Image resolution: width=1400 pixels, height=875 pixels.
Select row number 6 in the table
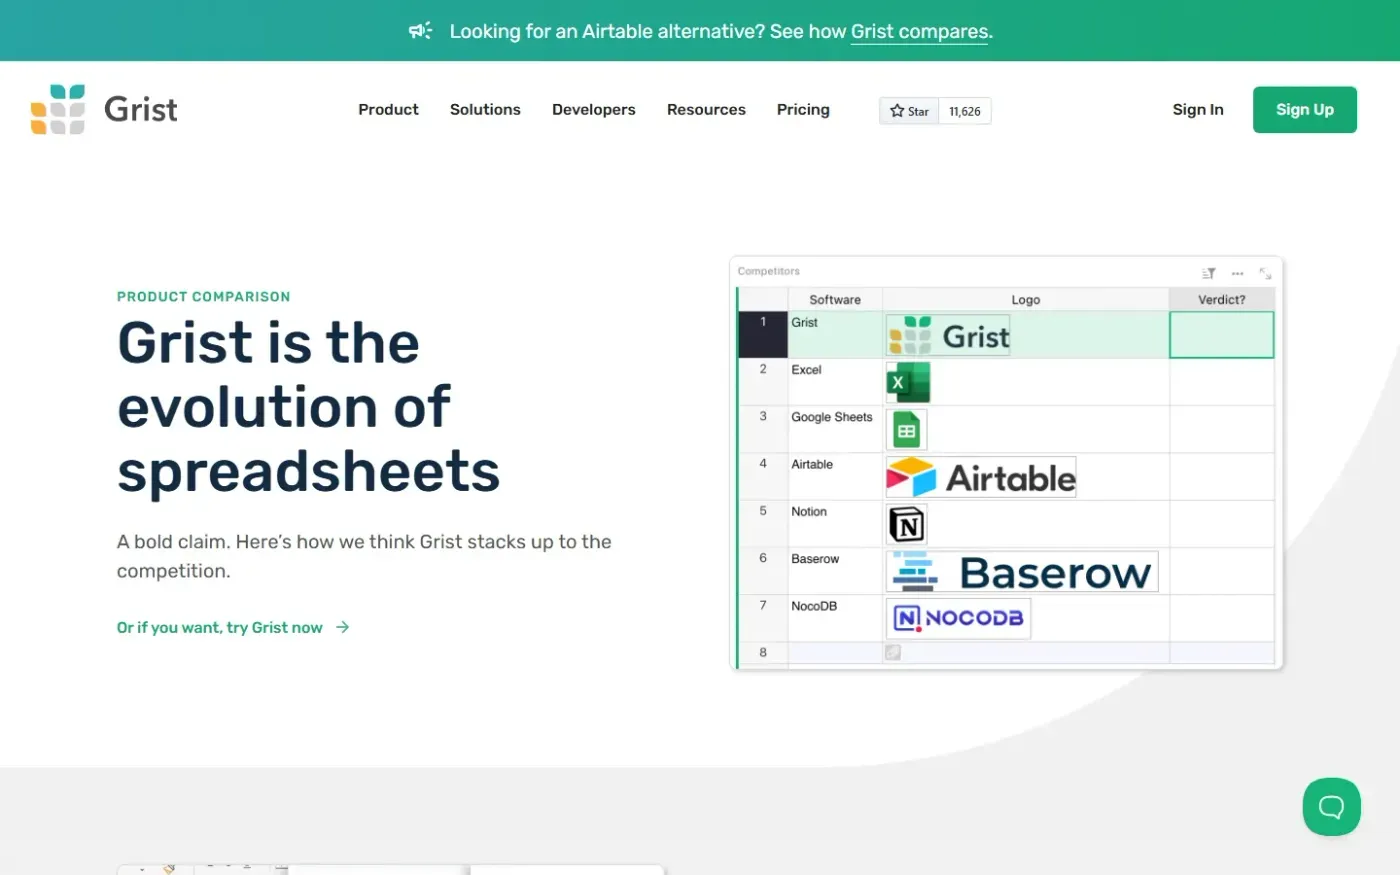coord(763,571)
